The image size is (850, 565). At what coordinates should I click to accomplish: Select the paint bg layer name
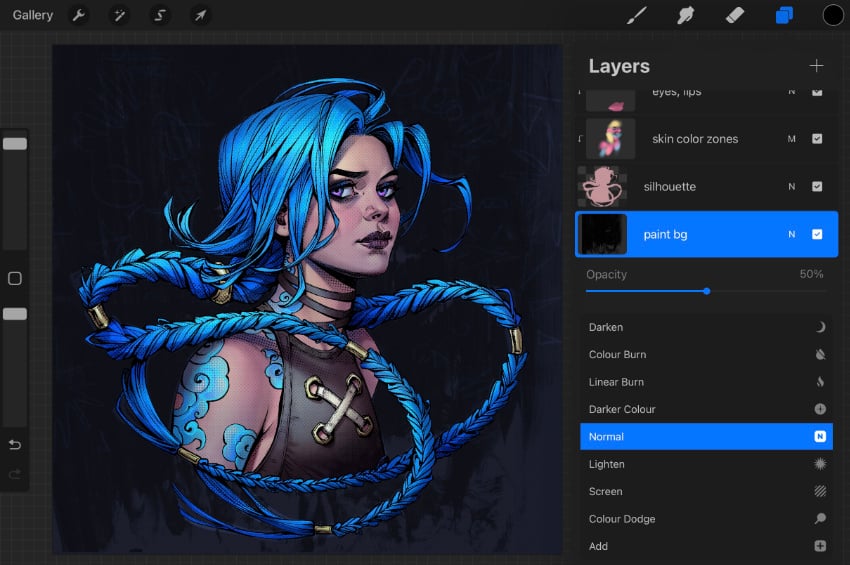click(x=665, y=234)
